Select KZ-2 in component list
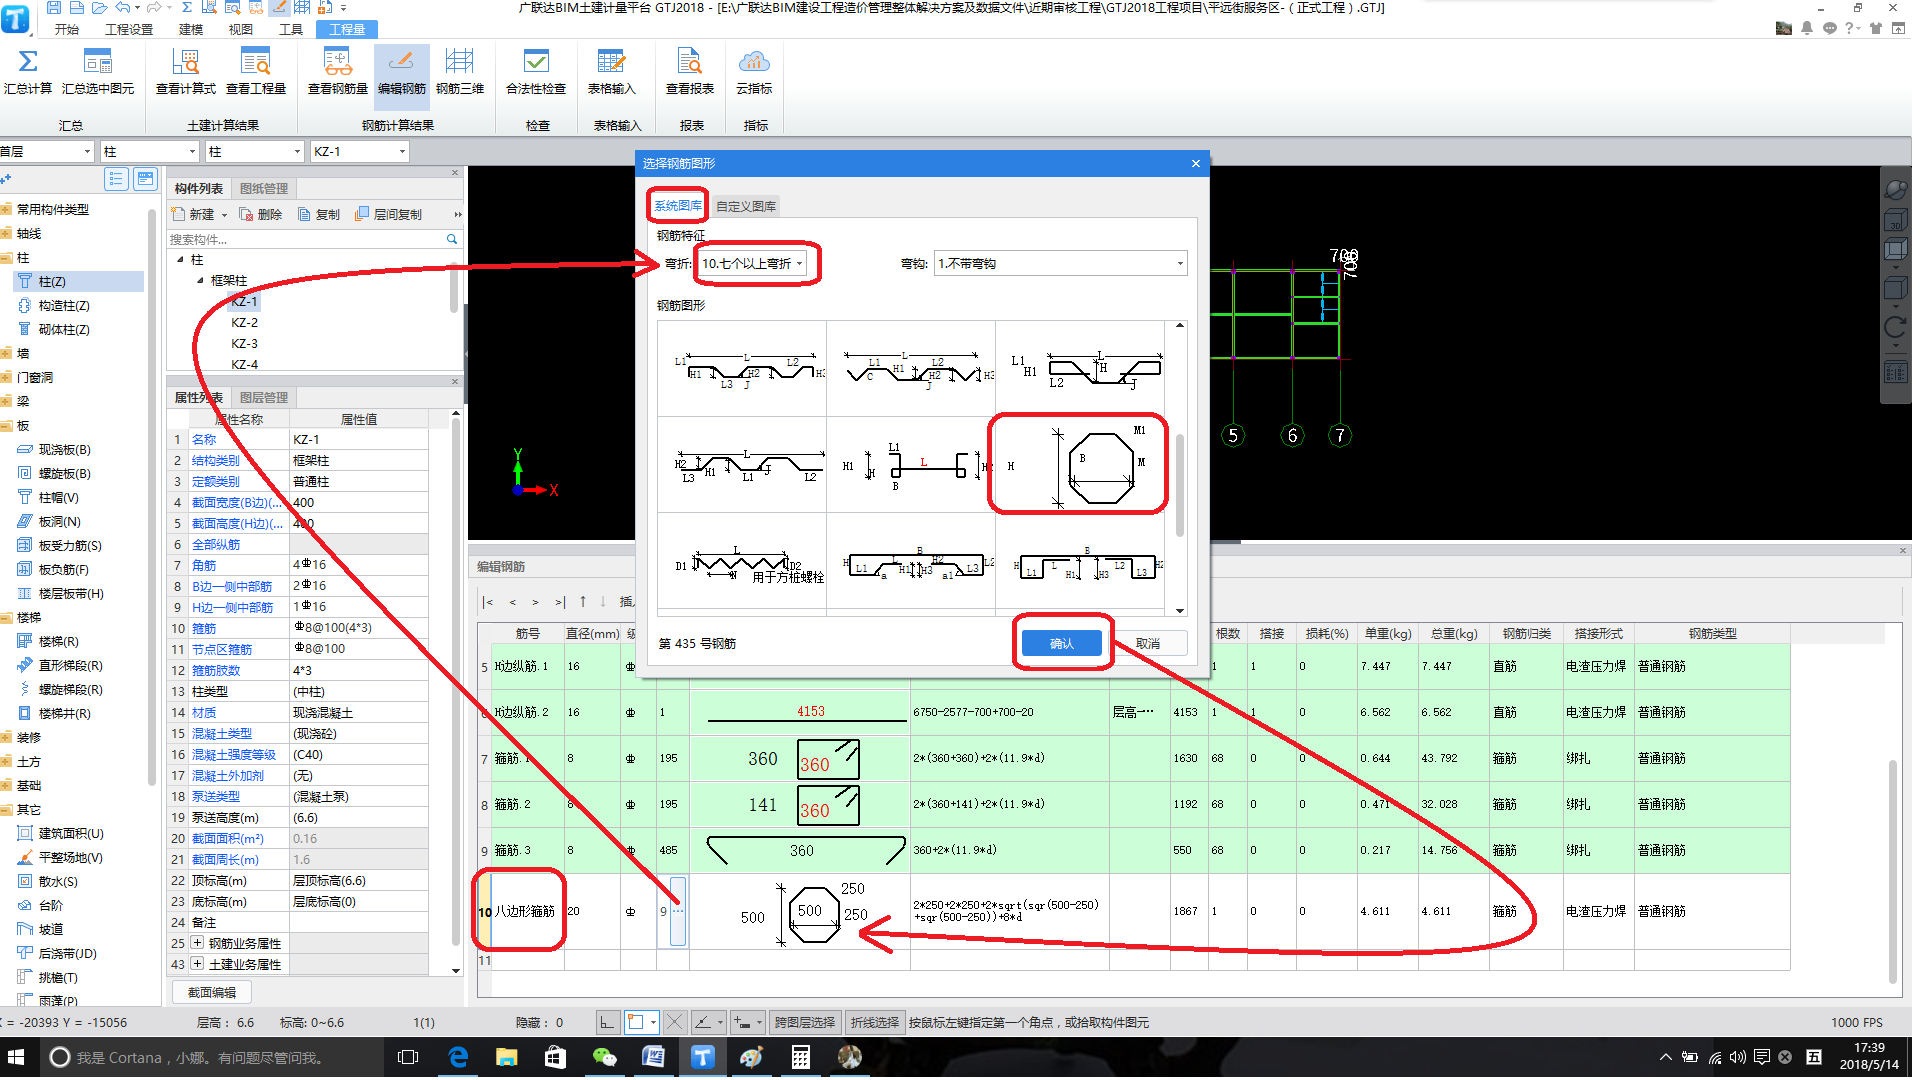1920x1080 pixels. coord(245,322)
